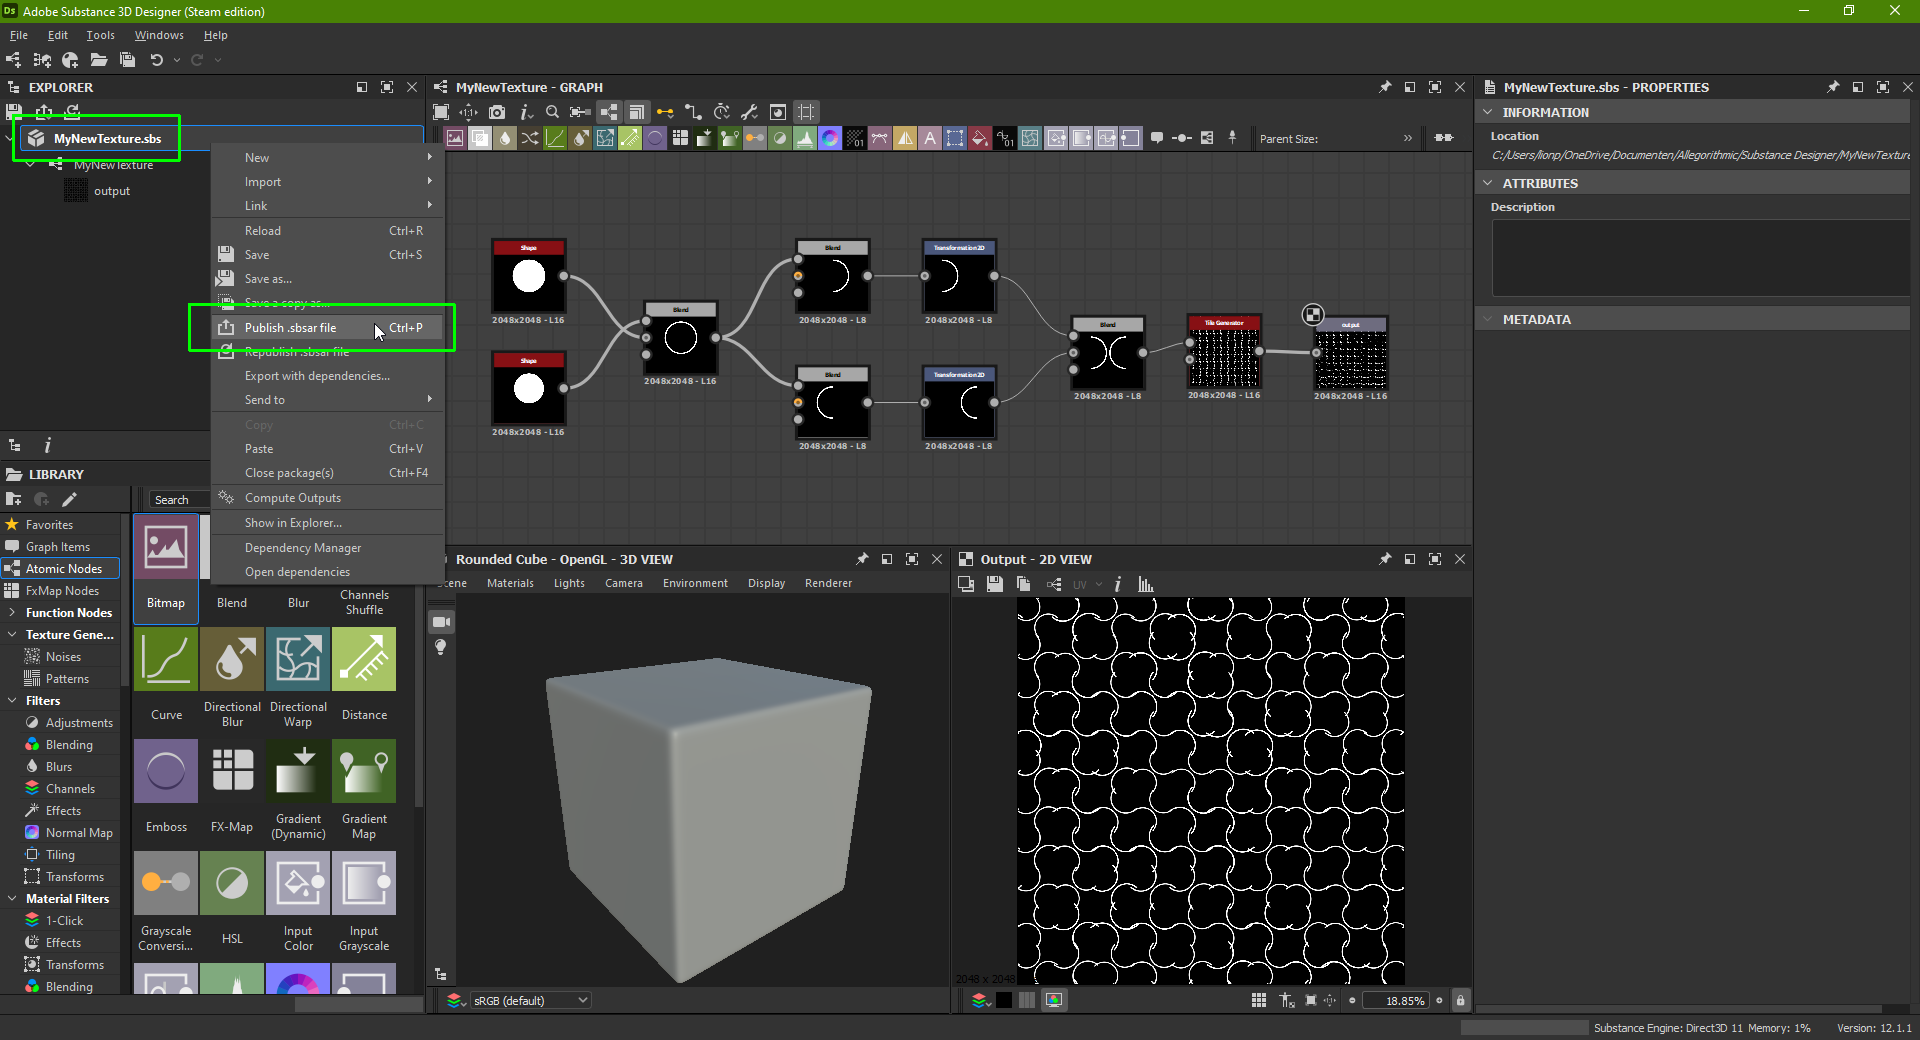This screenshot has width=1920, height=1040.
Task: Open the Windows menu in menu bar
Action: (159, 35)
